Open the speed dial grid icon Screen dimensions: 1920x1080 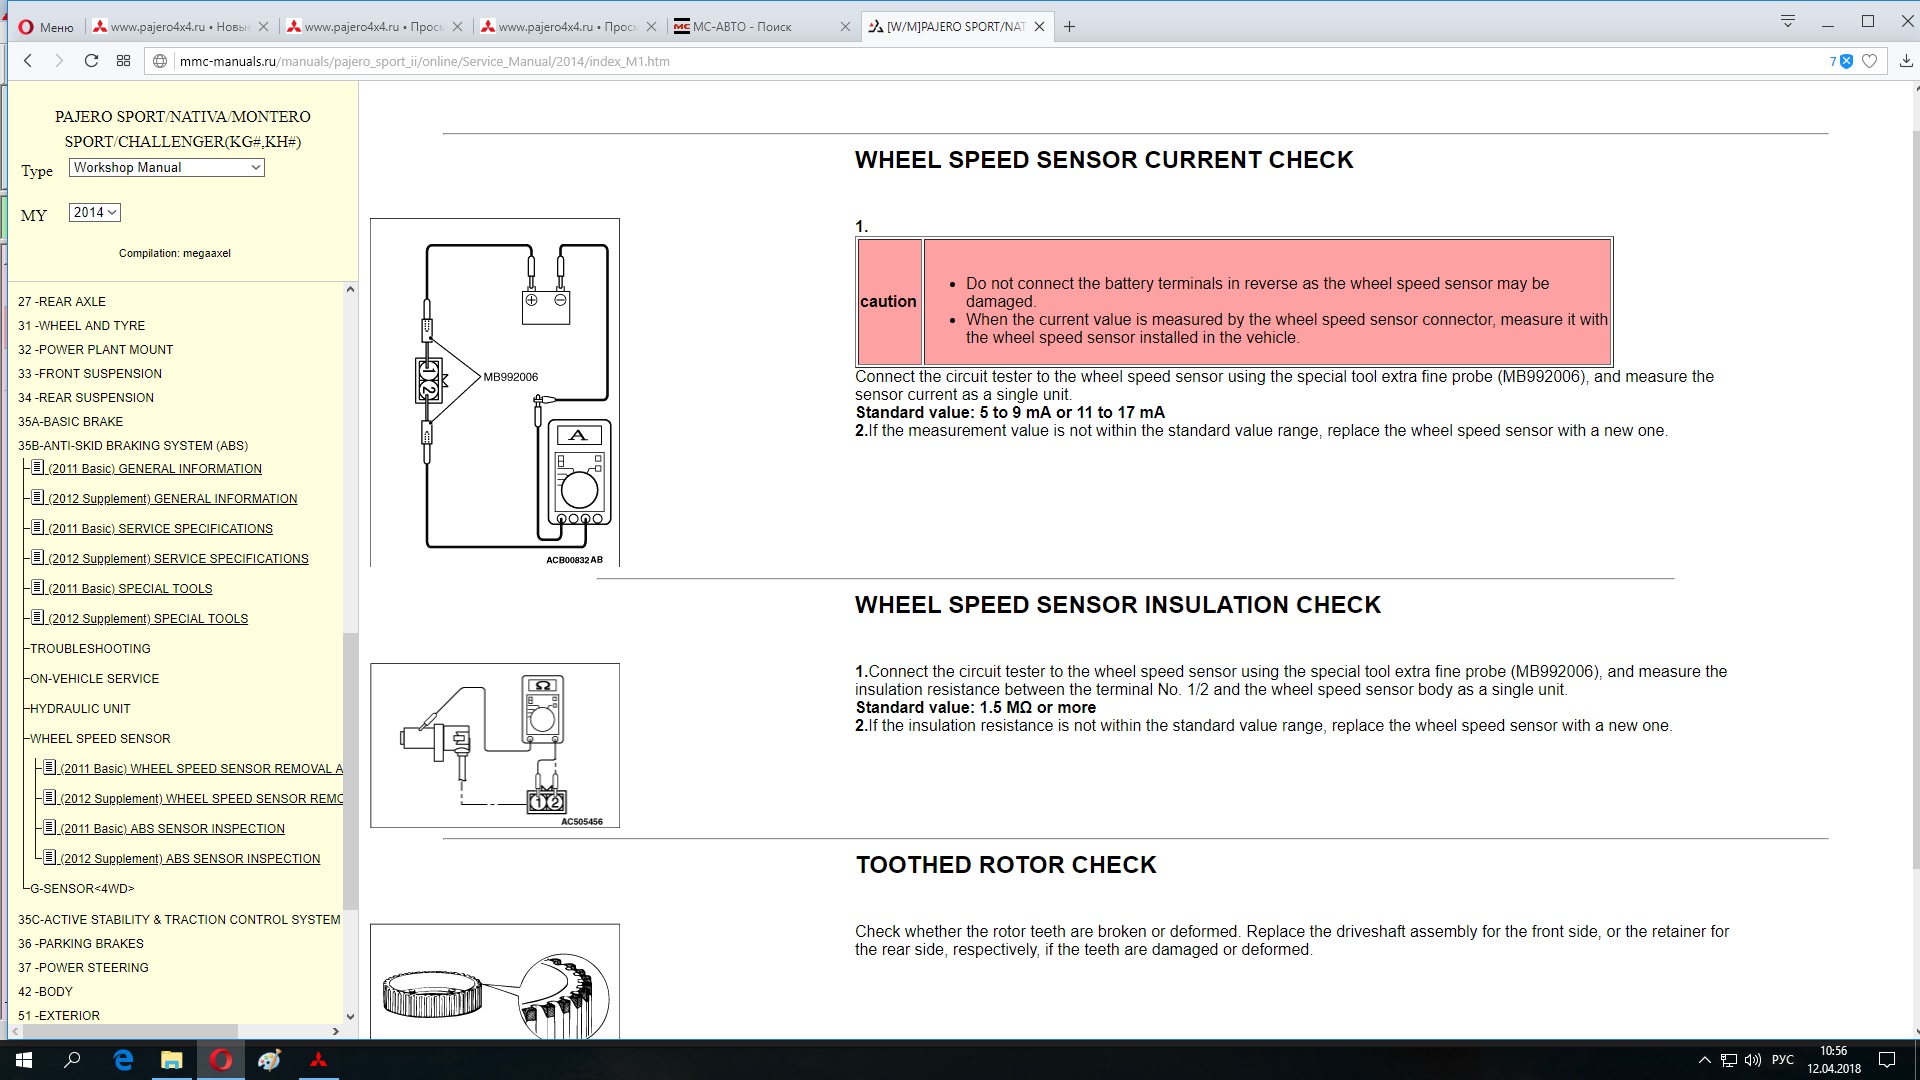pos(124,61)
